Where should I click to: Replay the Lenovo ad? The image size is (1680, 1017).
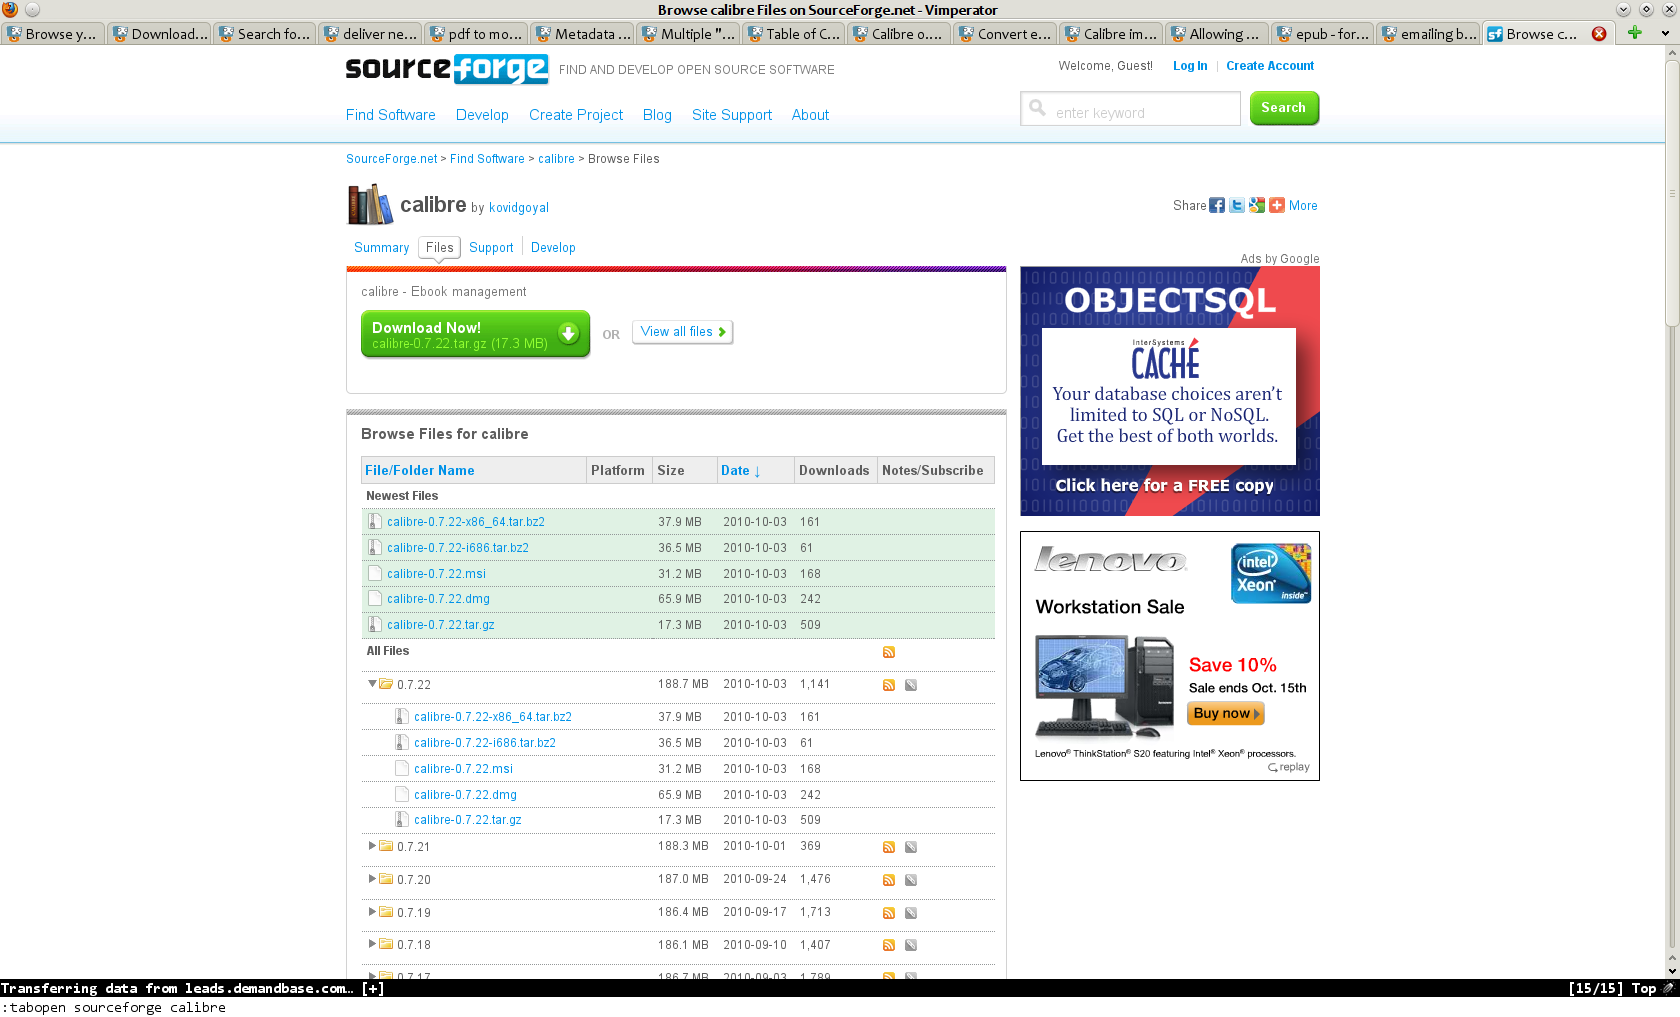(1289, 767)
